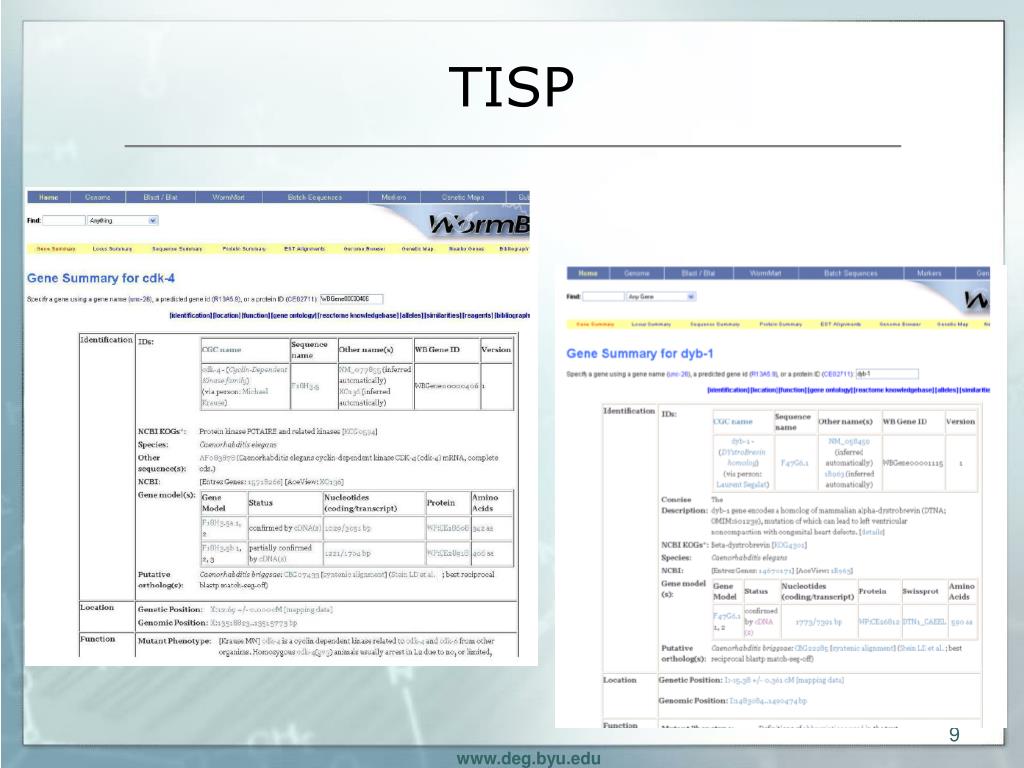Jump to [reactome knowledgebase] in dyb-1 page
The width and height of the screenshot is (1024, 768).
tap(893, 390)
